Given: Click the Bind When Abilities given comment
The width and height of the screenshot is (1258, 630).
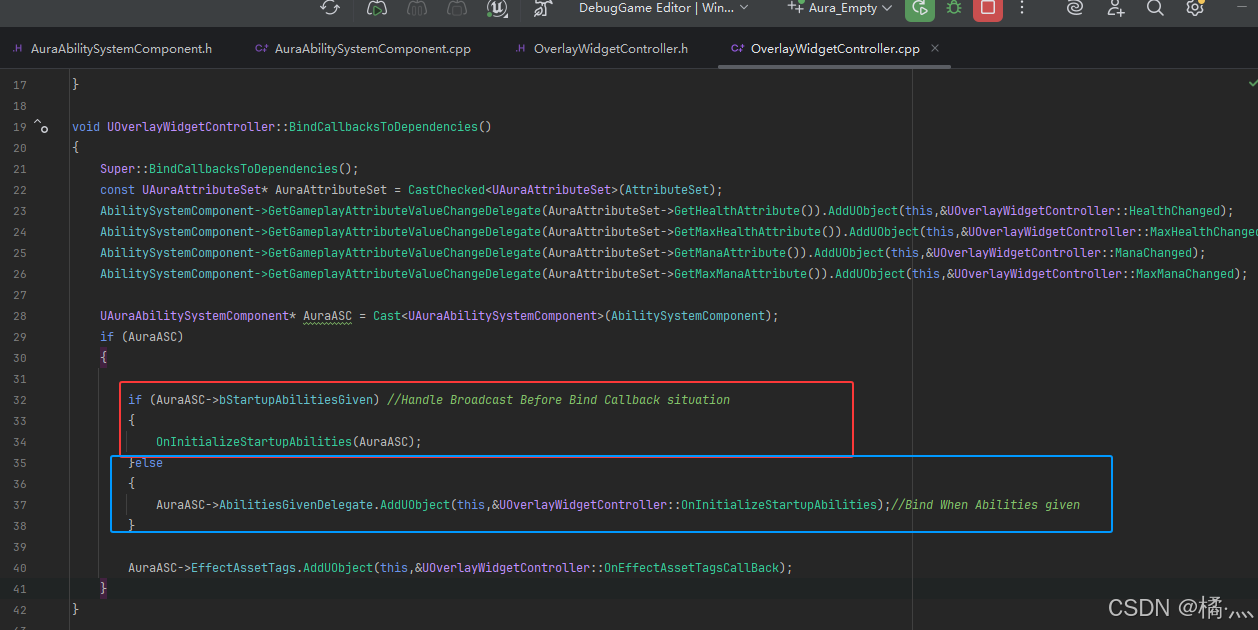Looking at the screenshot, I should pyautogui.click(x=985, y=505).
